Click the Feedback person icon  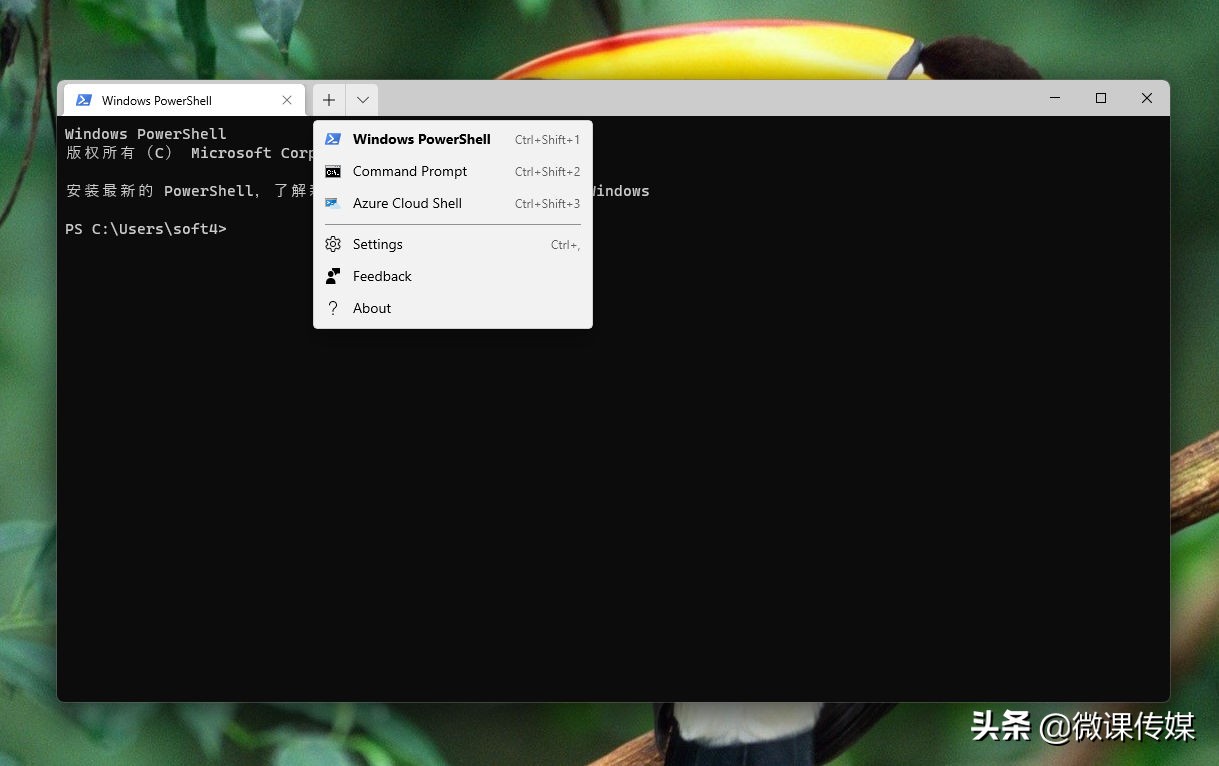333,276
